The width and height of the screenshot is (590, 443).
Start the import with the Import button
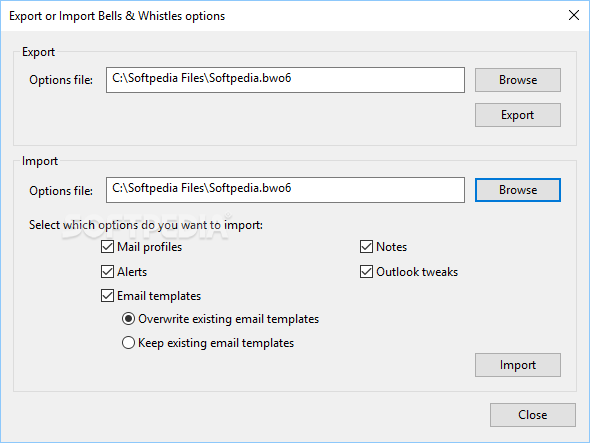[x=517, y=365]
